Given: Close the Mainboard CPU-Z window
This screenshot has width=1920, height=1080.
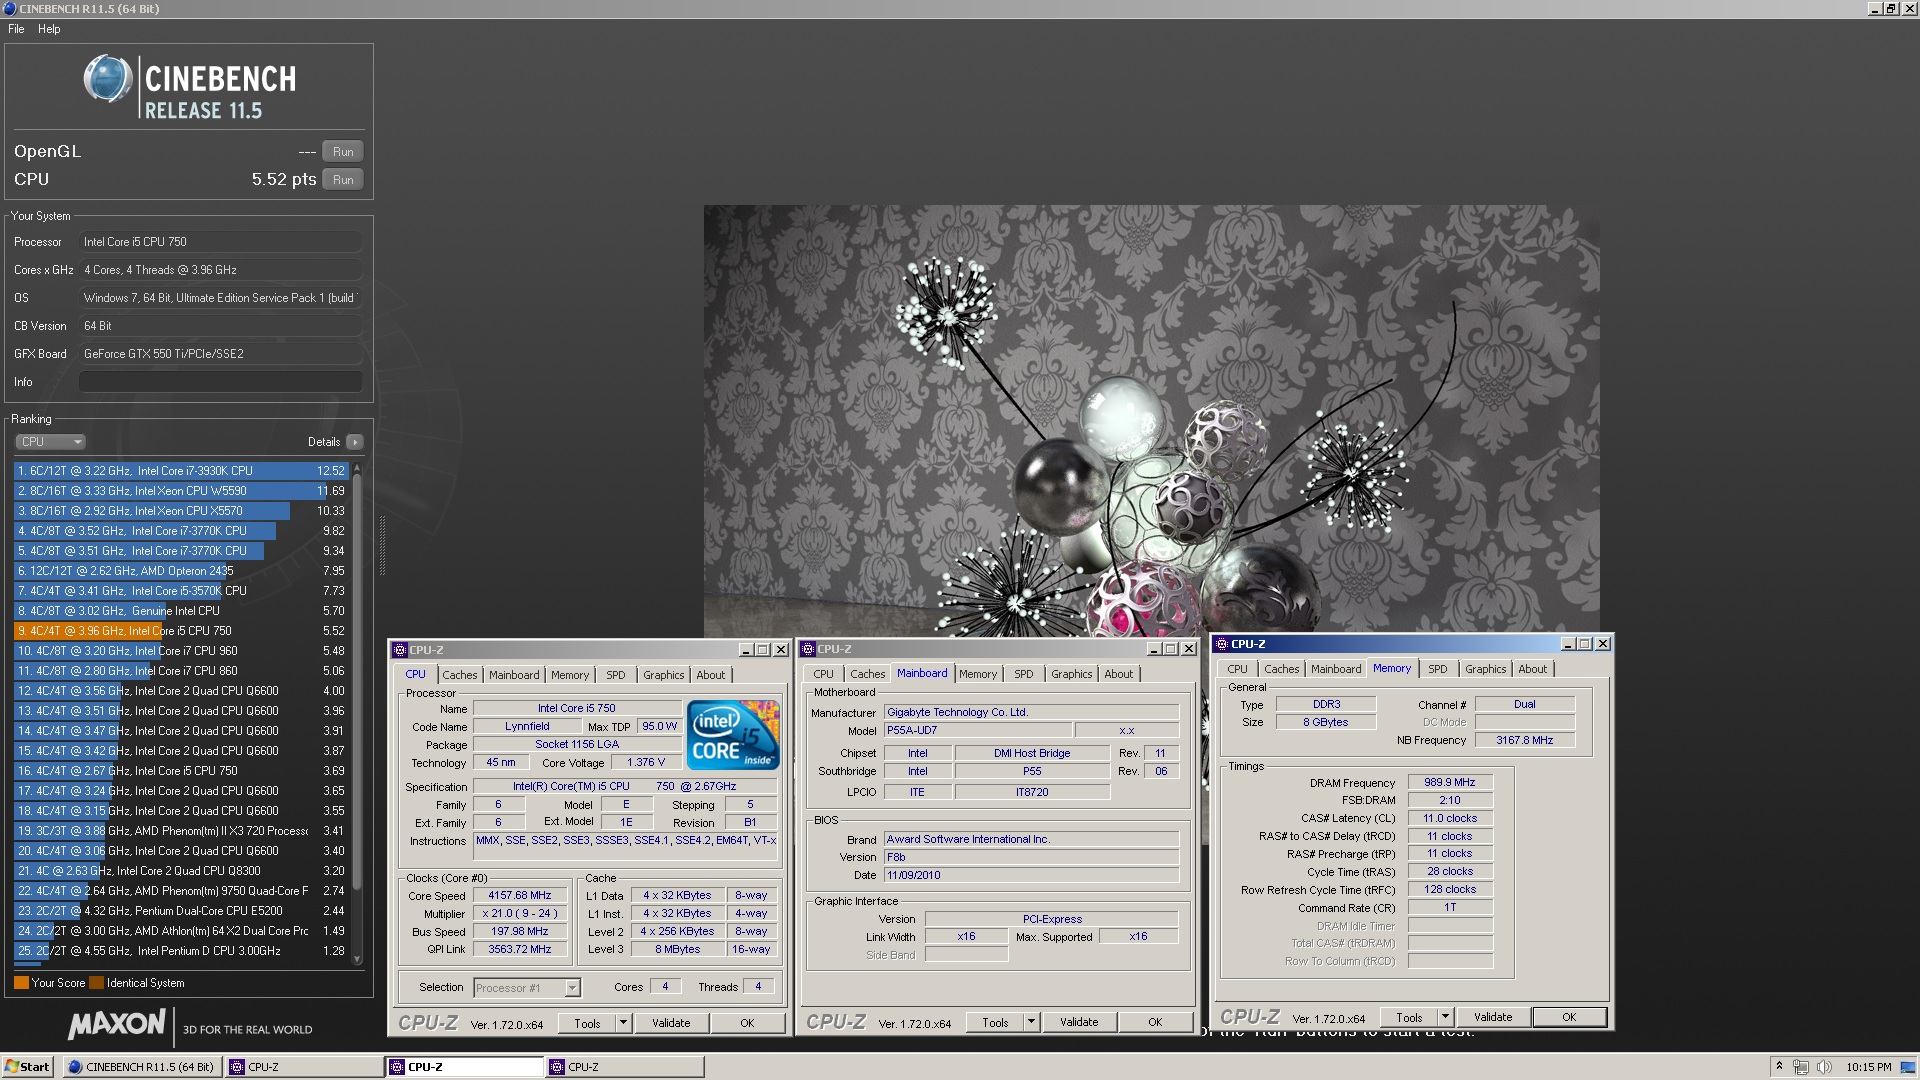Looking at the screenshot, I should point(1189,650).
